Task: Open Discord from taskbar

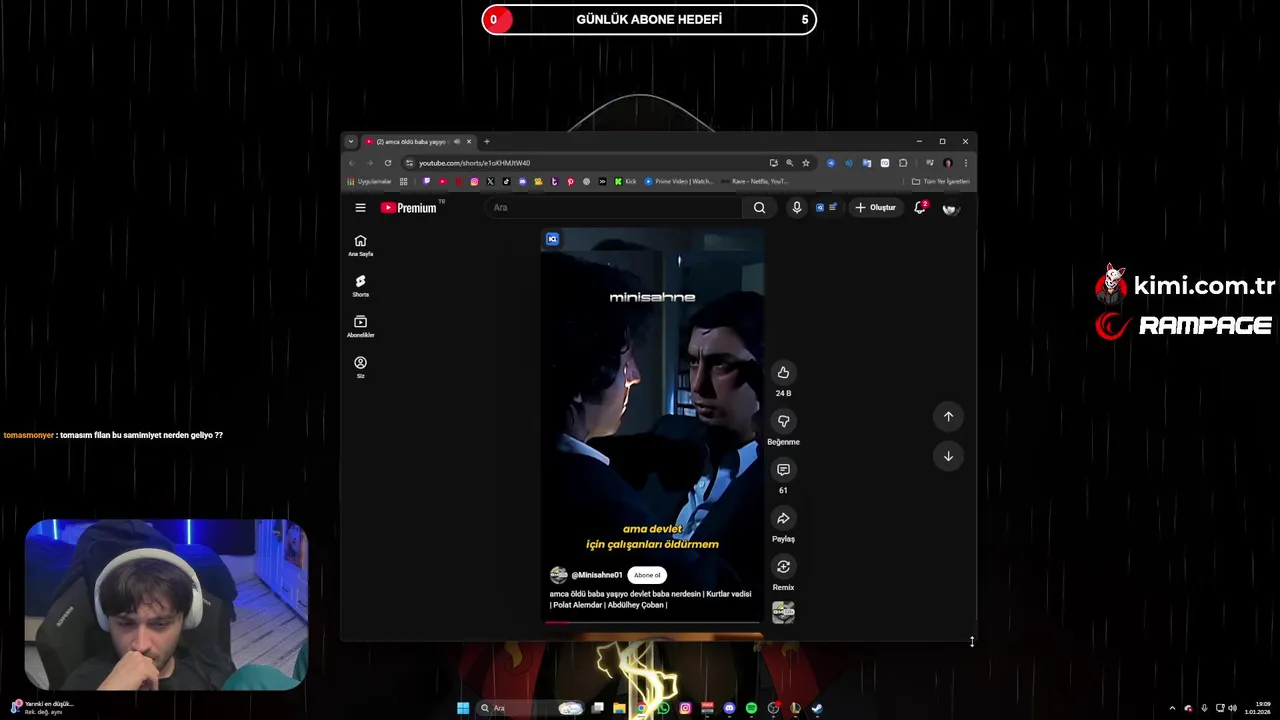Action: (x=729, y=708)
